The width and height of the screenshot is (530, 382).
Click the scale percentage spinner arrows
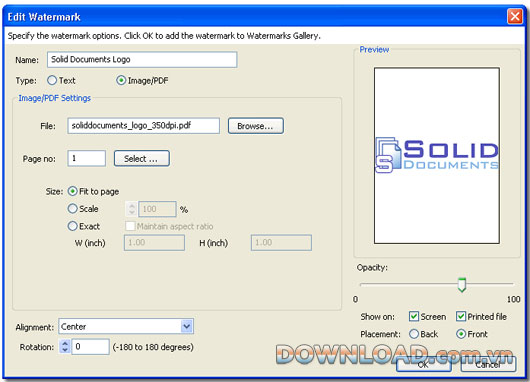(x=131, y=209)
